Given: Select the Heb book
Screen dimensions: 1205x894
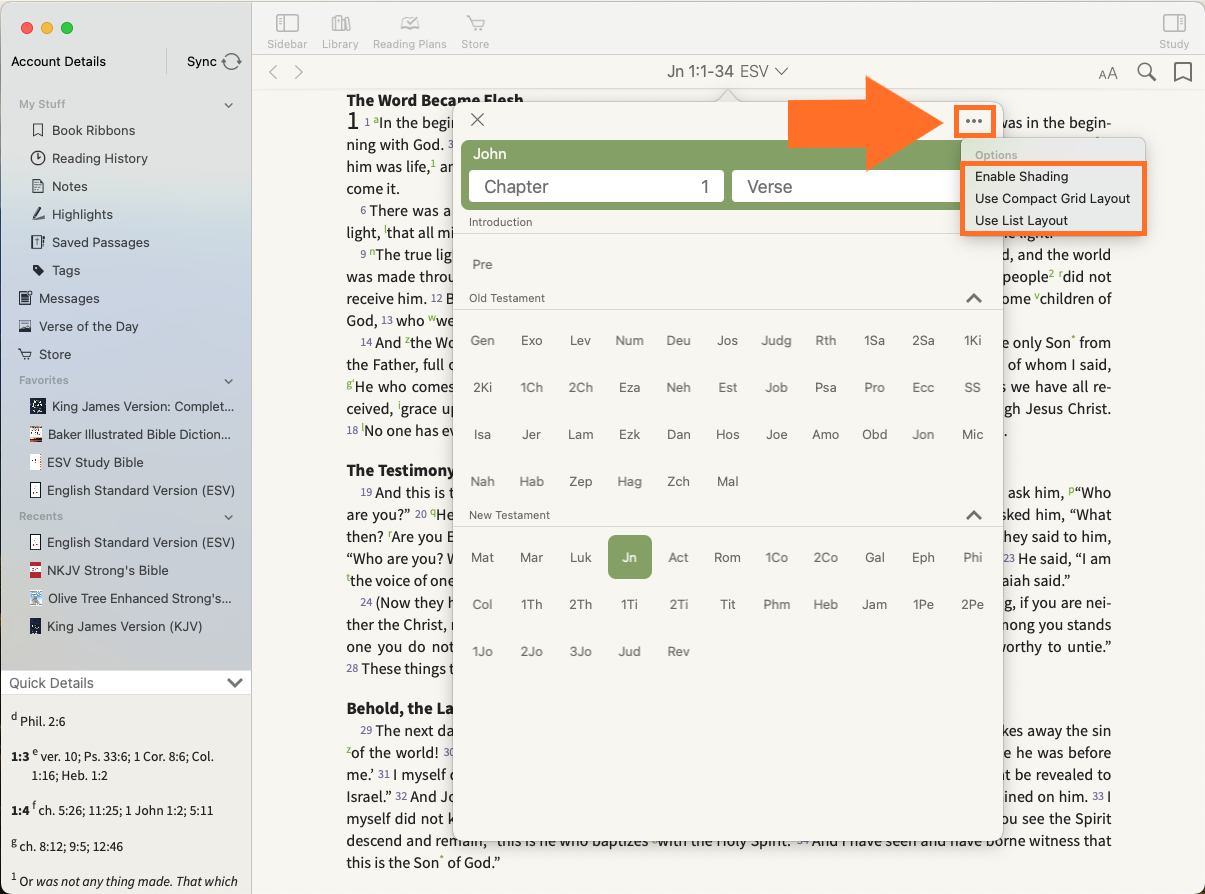Looking at the screenshot, I should 825,604.
